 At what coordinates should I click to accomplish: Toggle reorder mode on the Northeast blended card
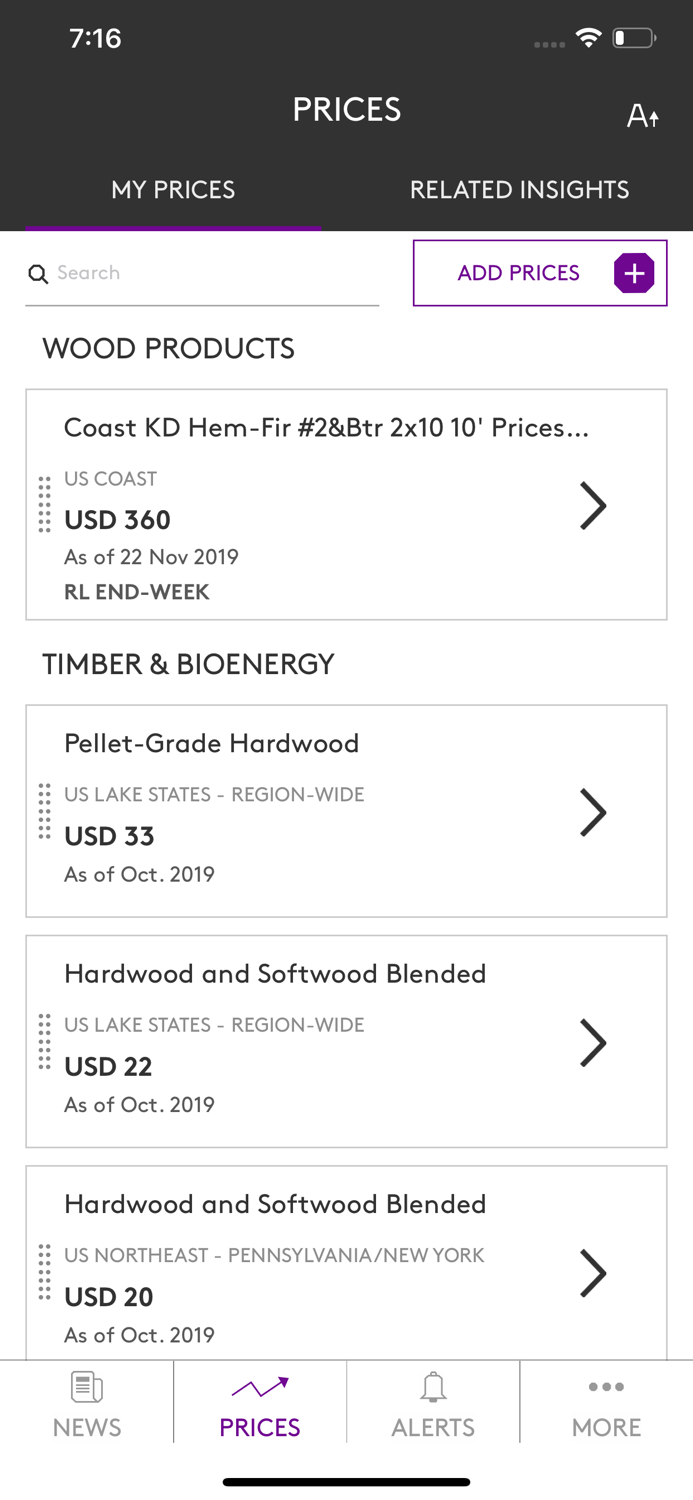tap(44, 1273)
